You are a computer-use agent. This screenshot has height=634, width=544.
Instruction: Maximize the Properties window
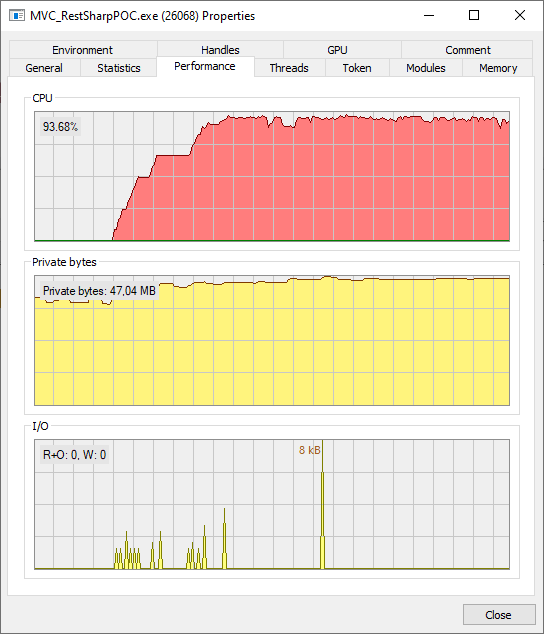pyautogui.click(x=474, y=16)
